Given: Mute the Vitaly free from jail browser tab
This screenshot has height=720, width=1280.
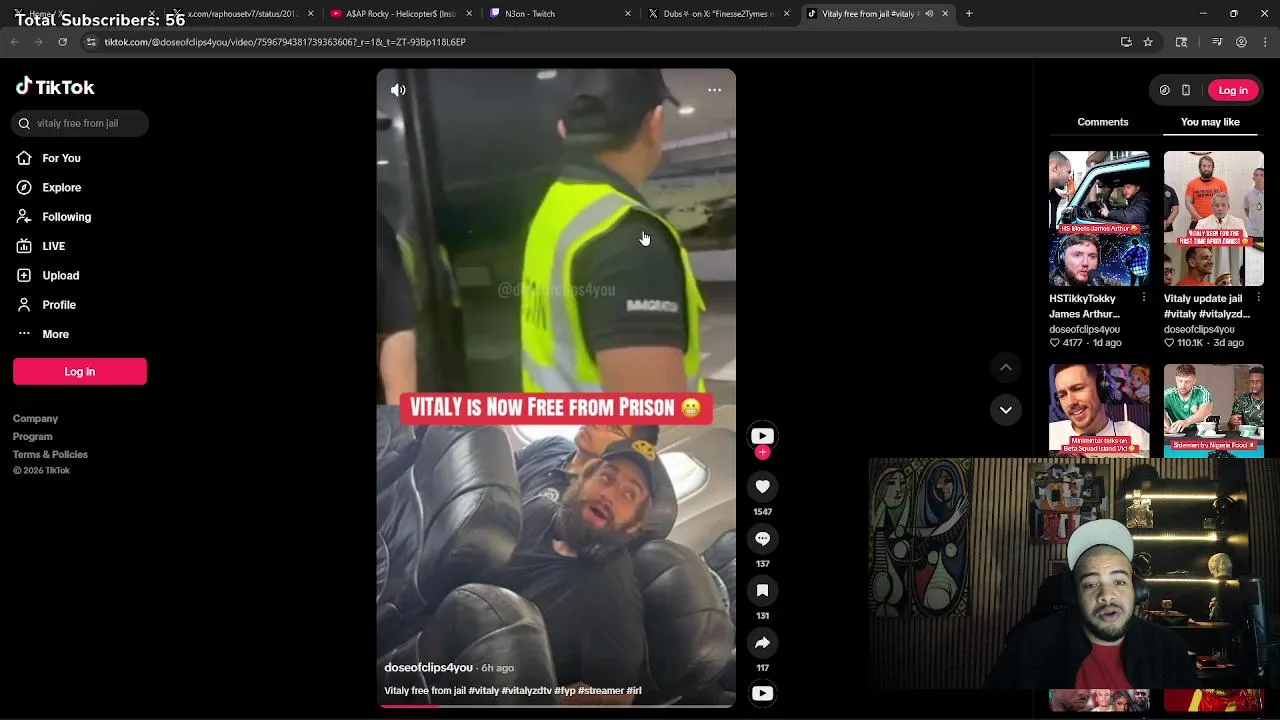Looking at the screenshot, I should pyautogui.click(x=929, y=14).
